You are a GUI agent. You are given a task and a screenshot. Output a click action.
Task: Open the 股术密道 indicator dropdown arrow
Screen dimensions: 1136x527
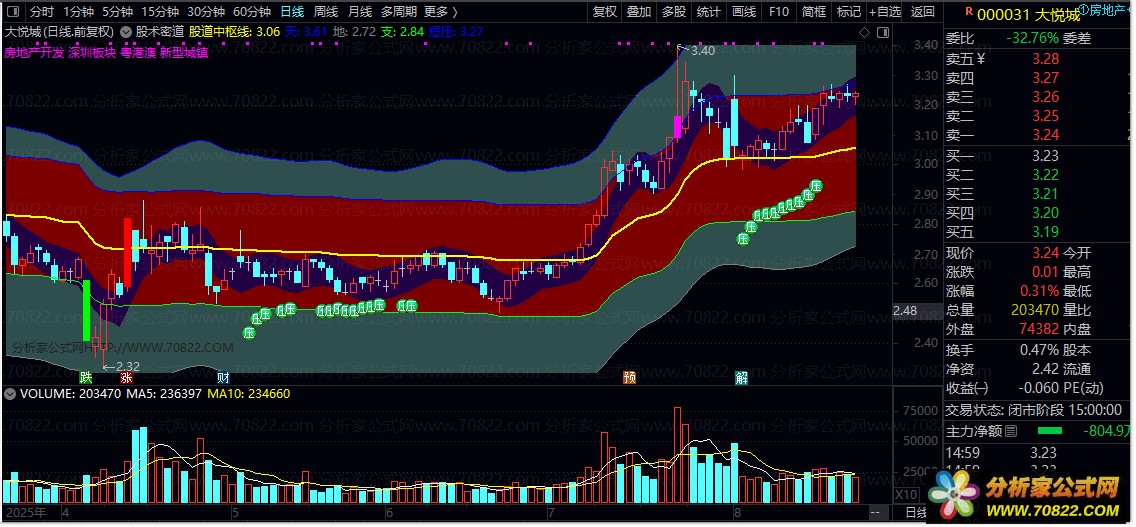tap(125, 32)
